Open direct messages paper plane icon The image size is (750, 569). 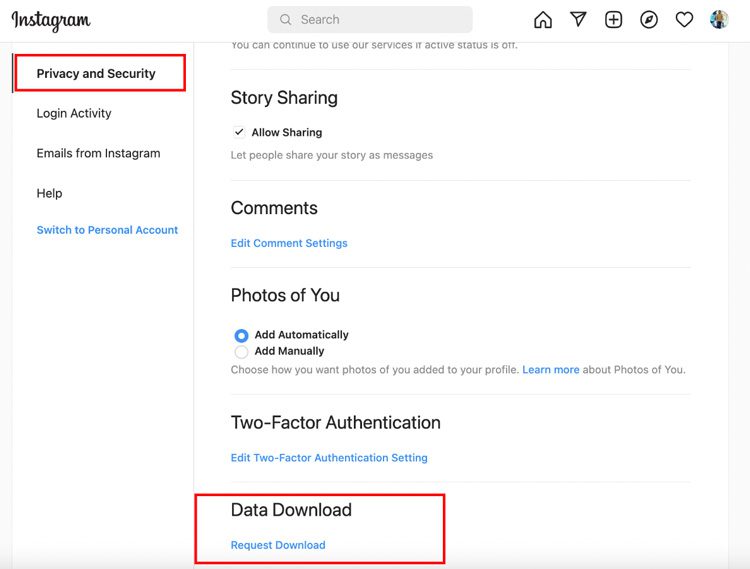(578, 19)
